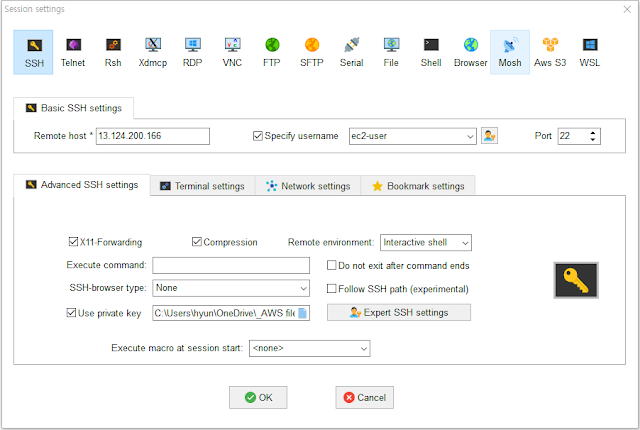Select the FTP session icon
Screen dimensions: 640x430
272,52
